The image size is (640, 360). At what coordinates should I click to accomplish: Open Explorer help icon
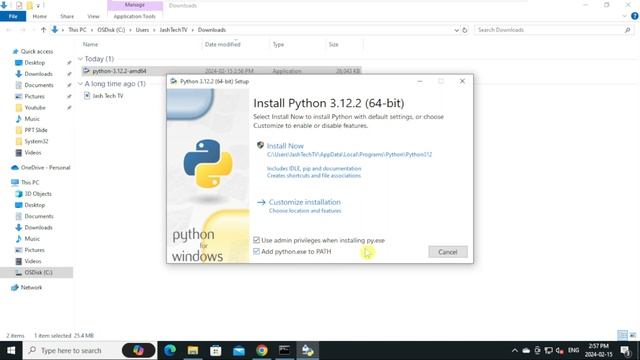point(635,16)
